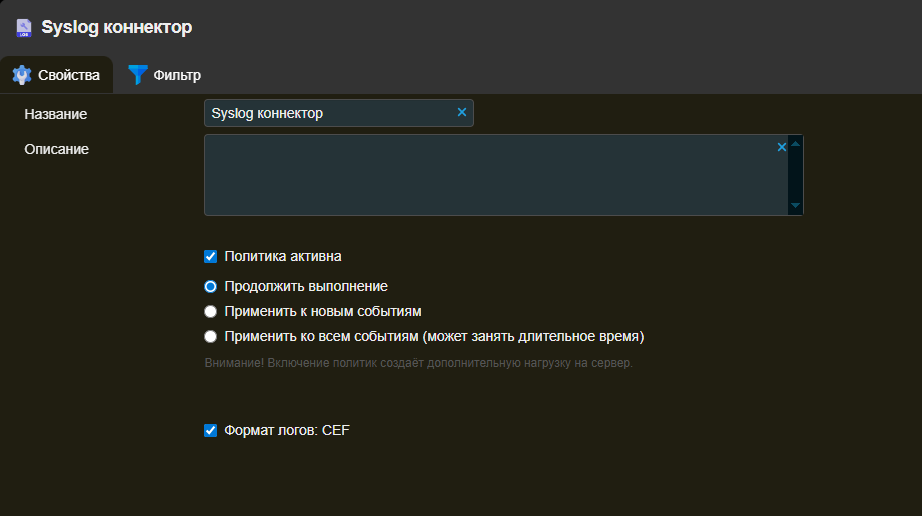Click the gear icon on the Свойства tab
This screenshot has height=516, width=922.
[22, 75]
